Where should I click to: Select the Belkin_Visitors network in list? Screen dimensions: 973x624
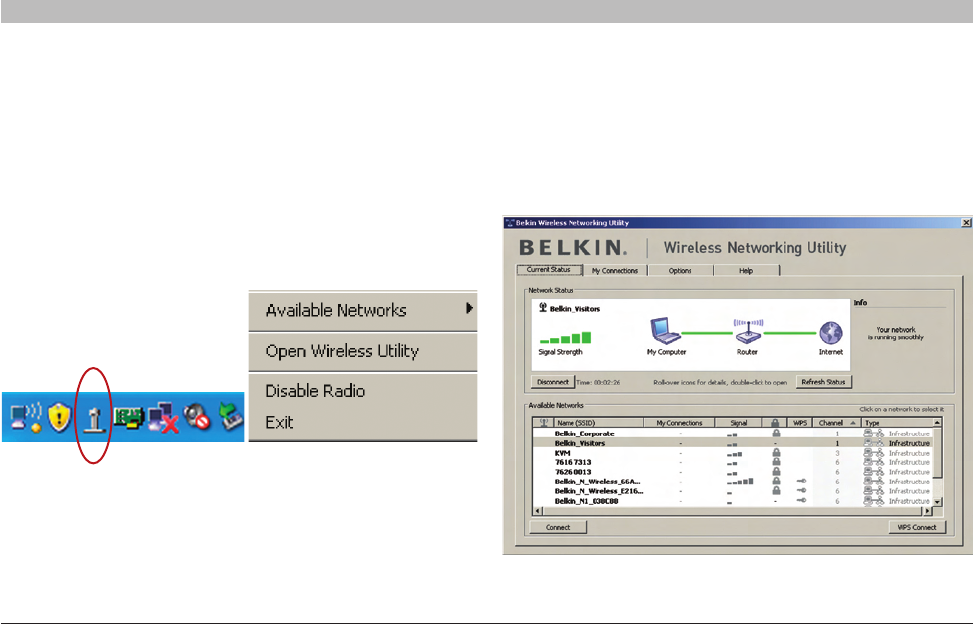point(732,443)
